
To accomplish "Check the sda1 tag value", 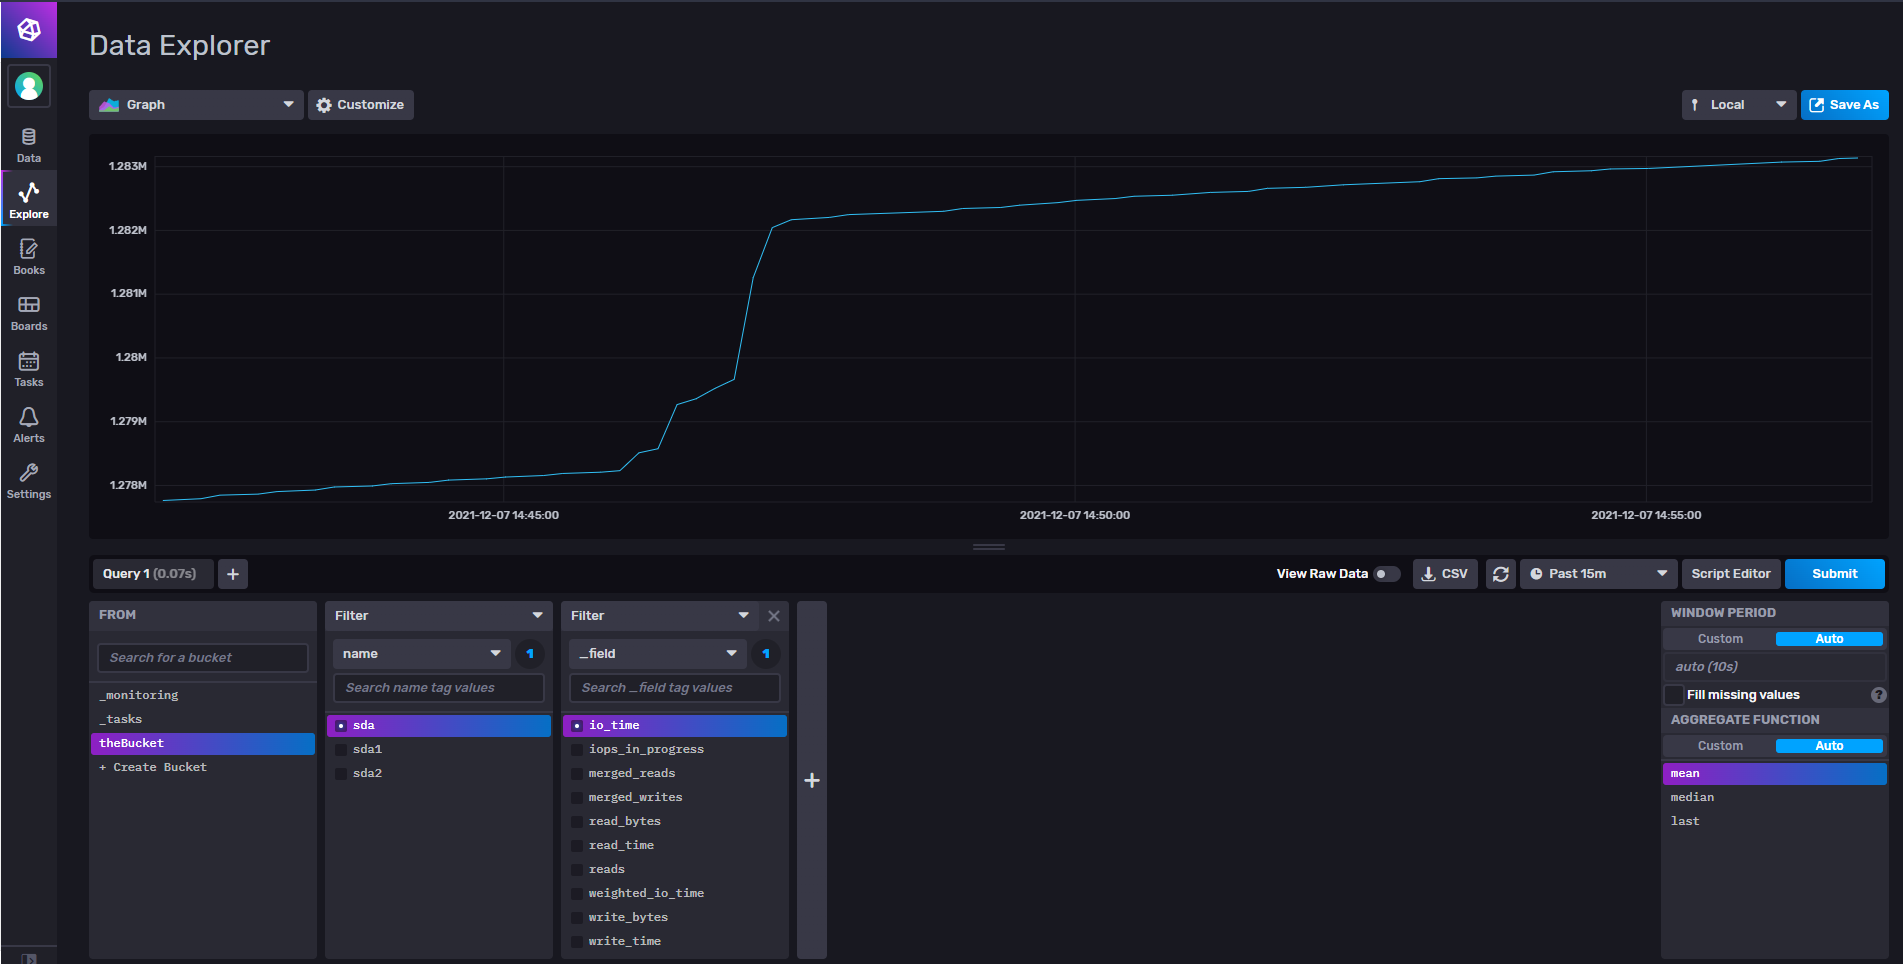I will [342, 749].
